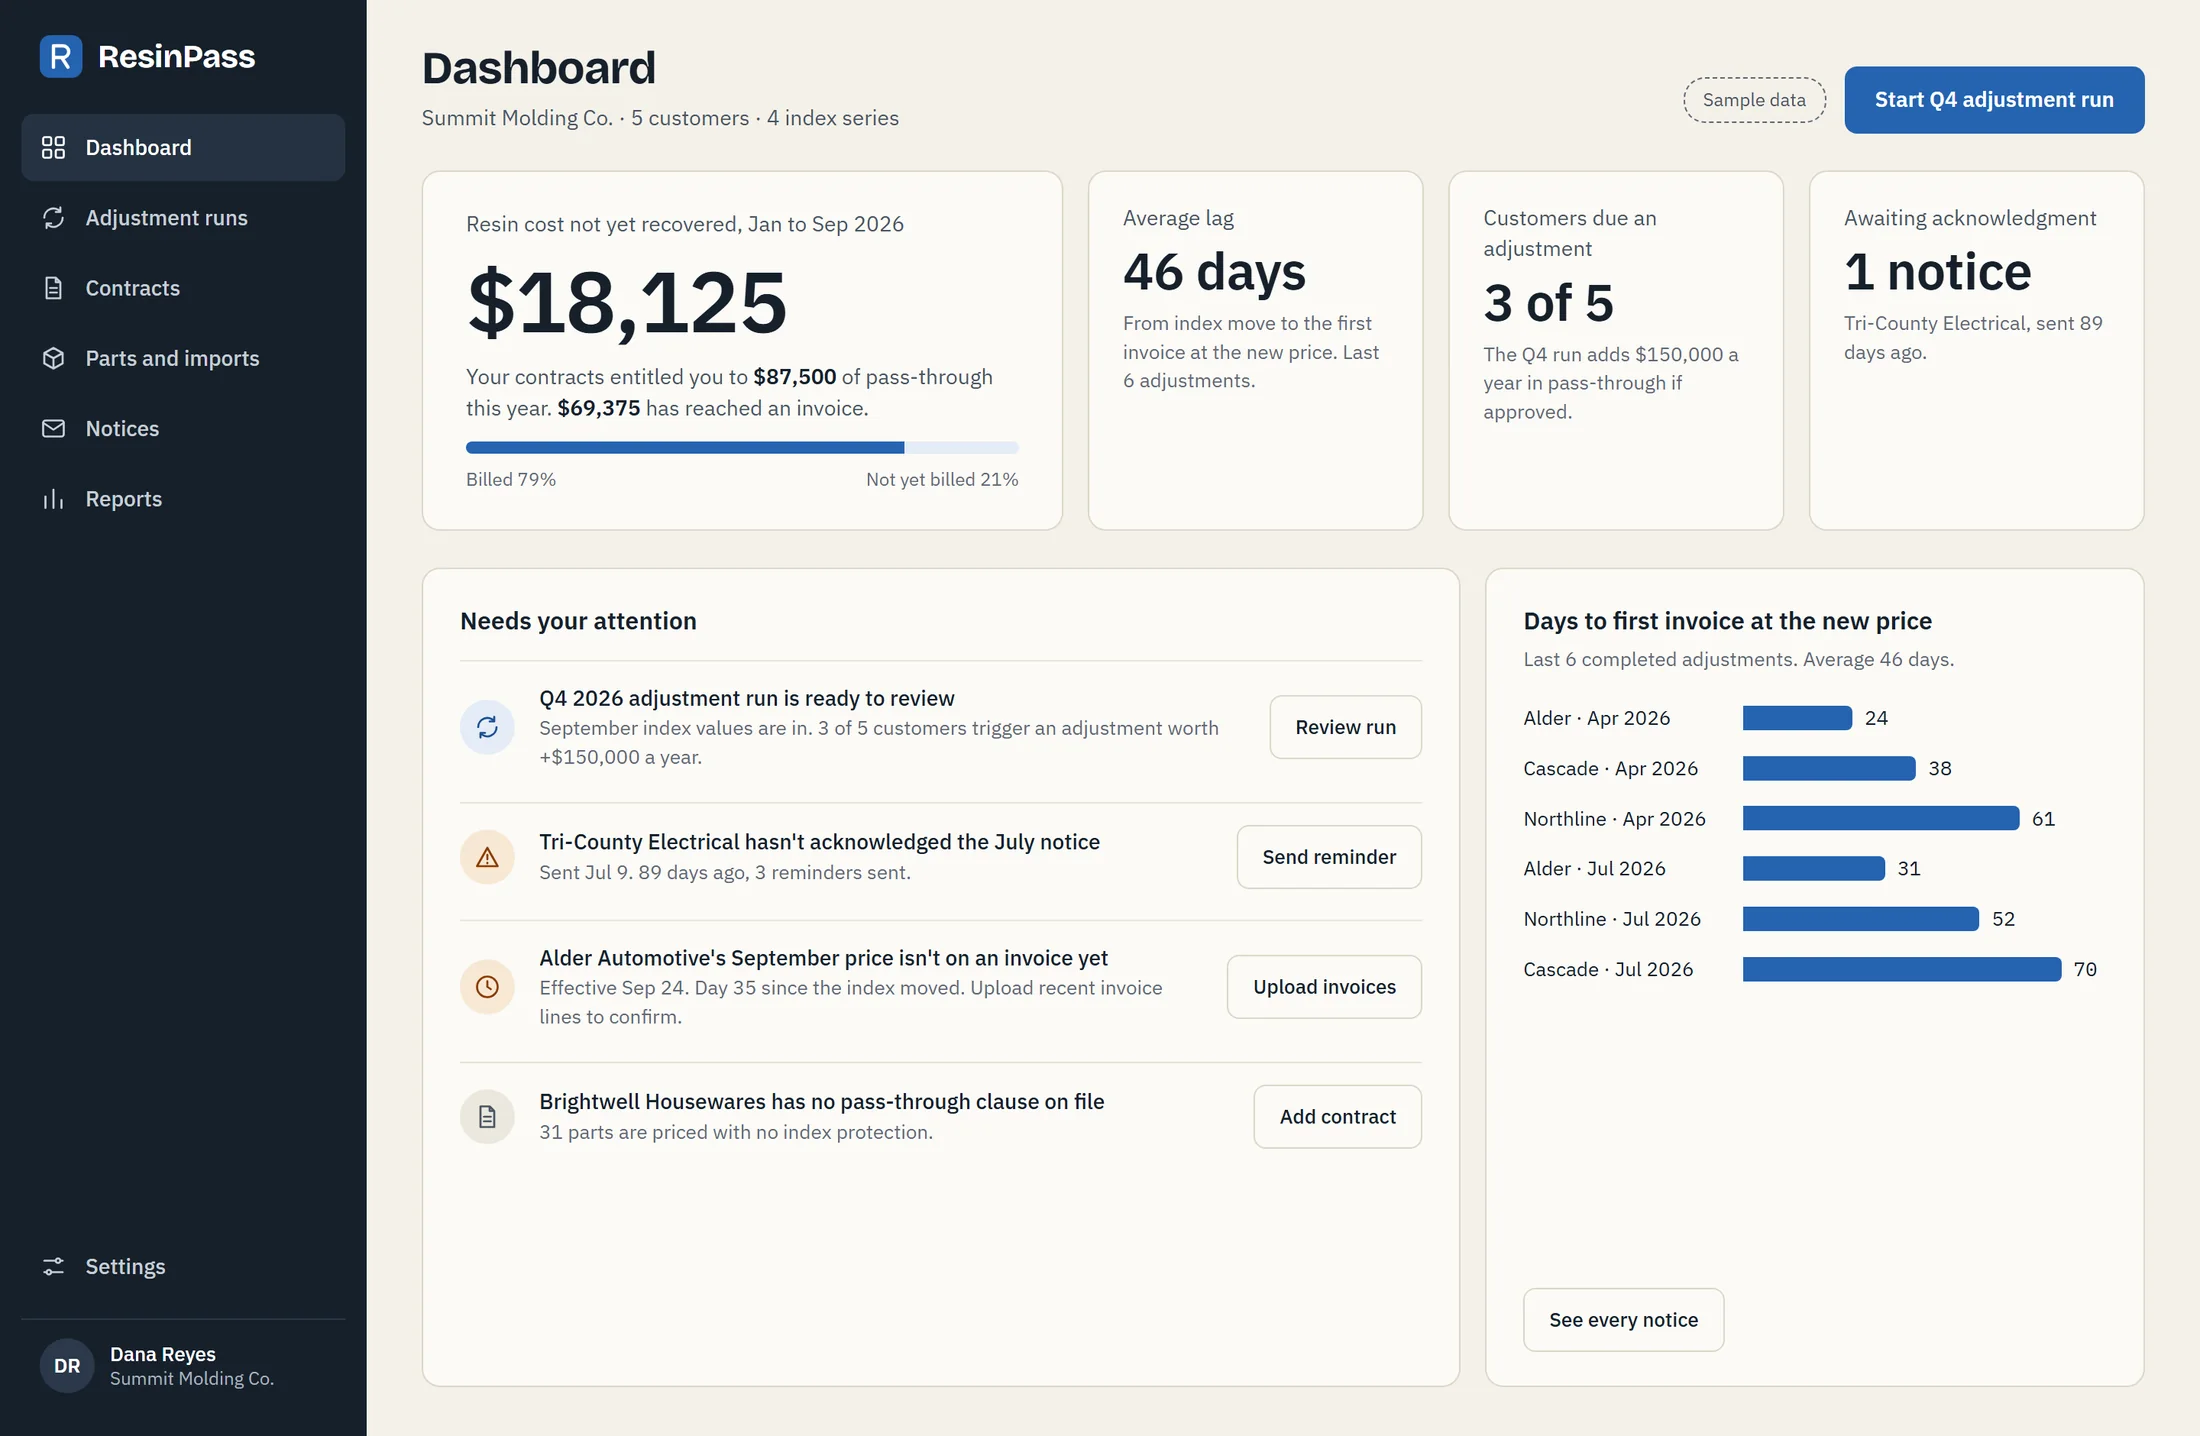Navigate to Notices
2200x1436 pixels.
pyautogui.click(x=183, y=428)
